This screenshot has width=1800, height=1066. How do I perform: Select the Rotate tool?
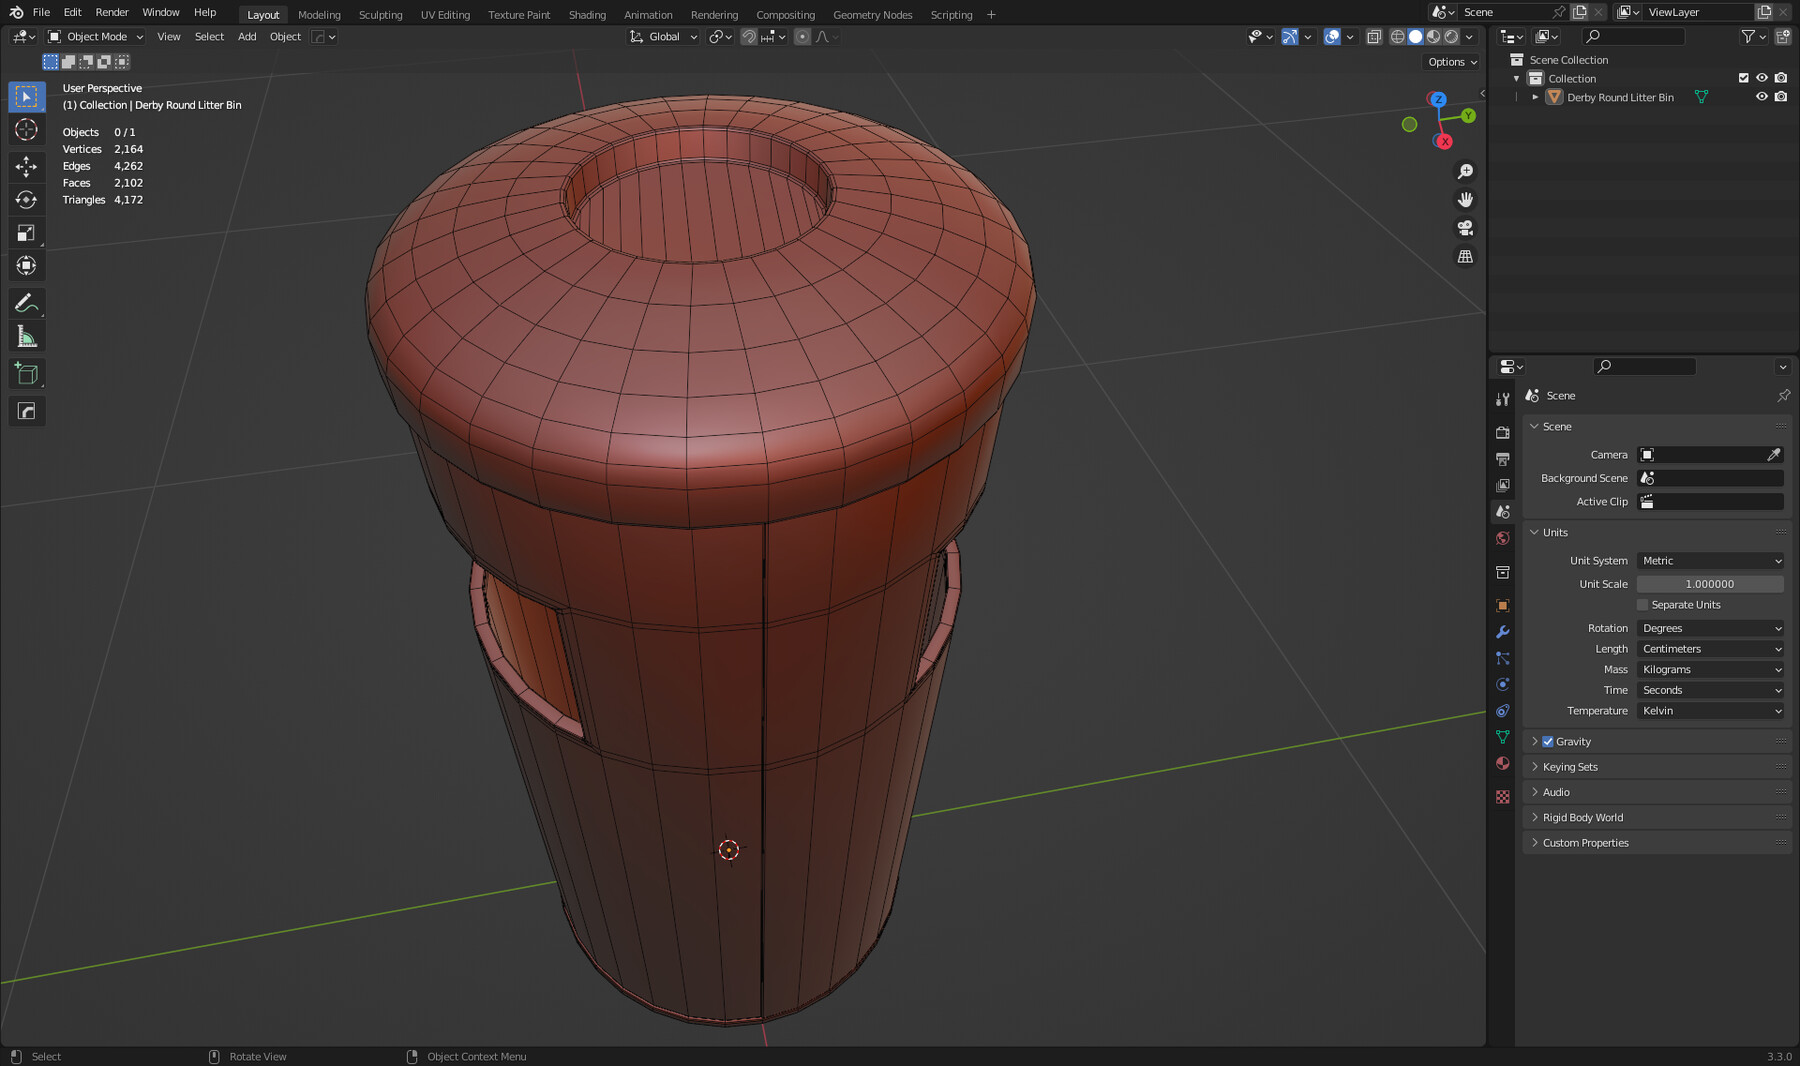click(x=27, y=200)
